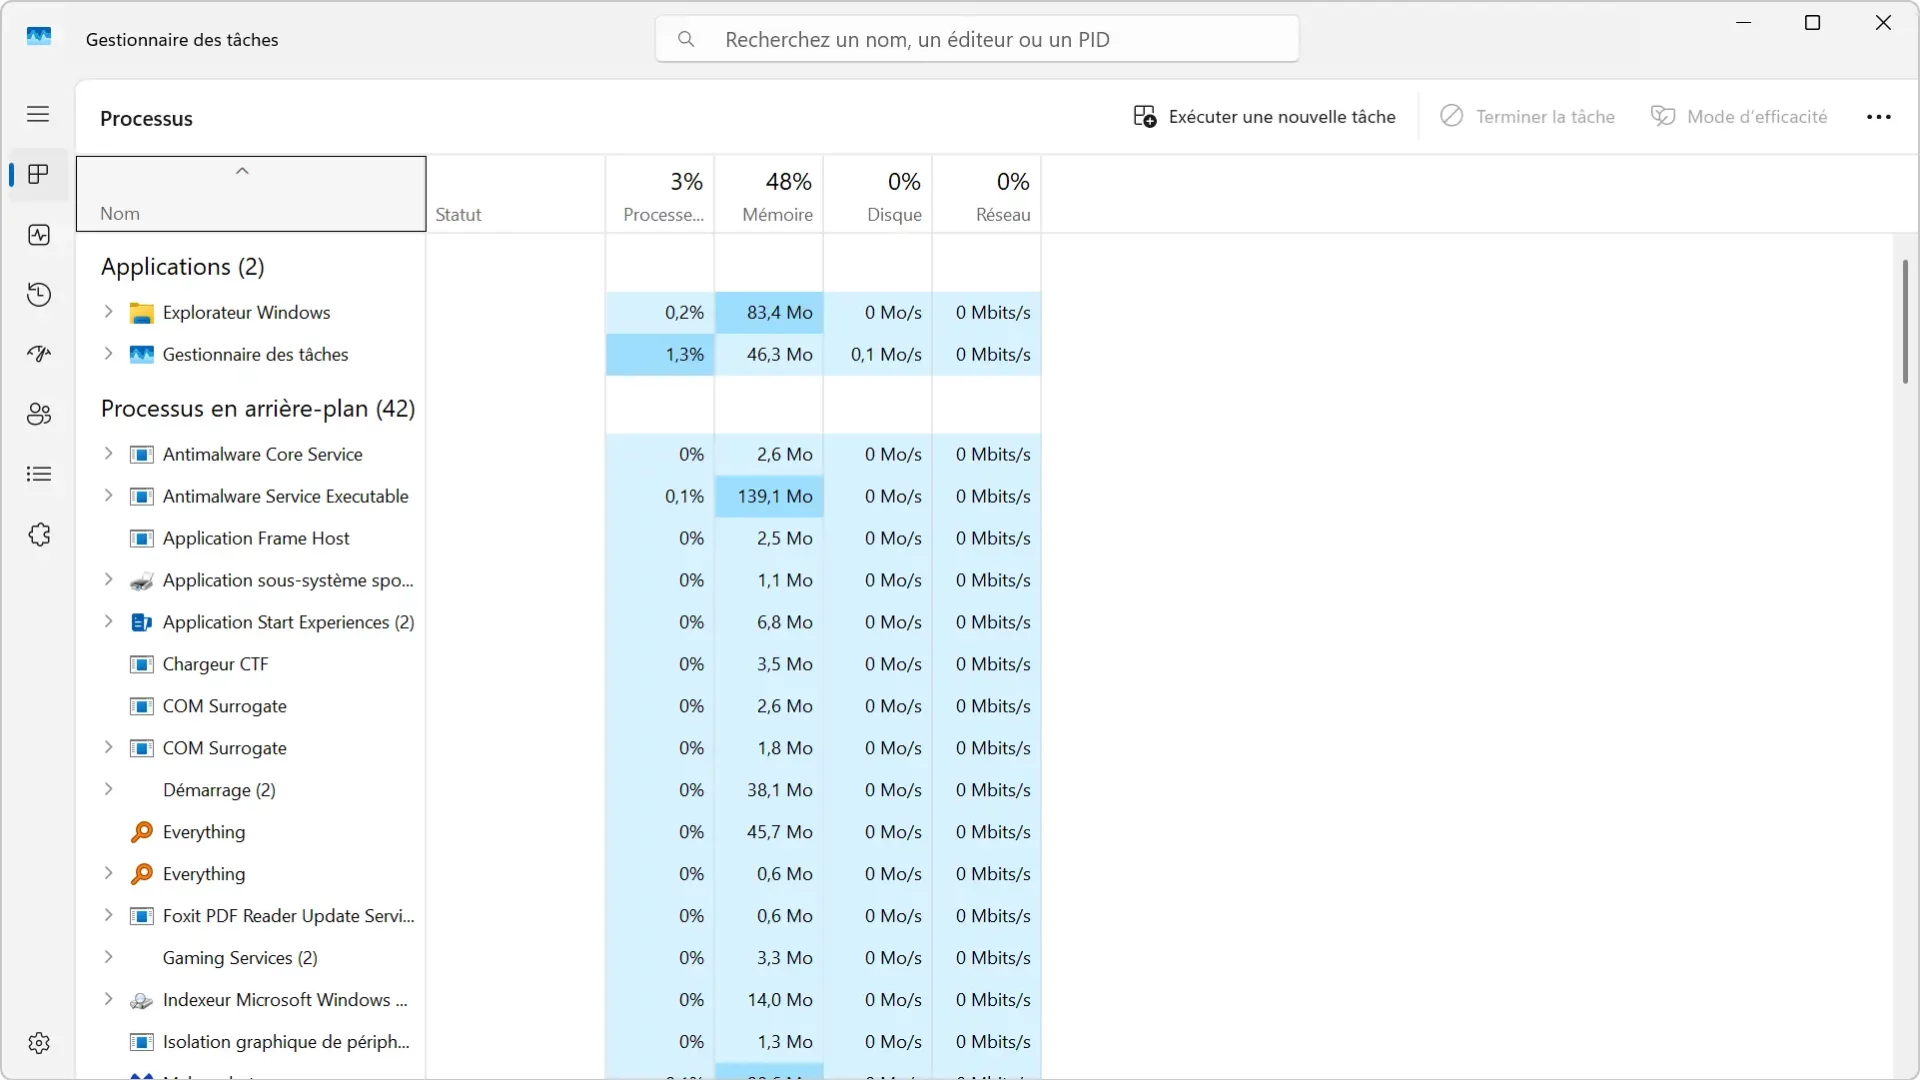This screenshot has width=1920, height=1080.
Task: Expand Application sous-système spouleur row
Action: pyautogui.click(x=108, y=580)
